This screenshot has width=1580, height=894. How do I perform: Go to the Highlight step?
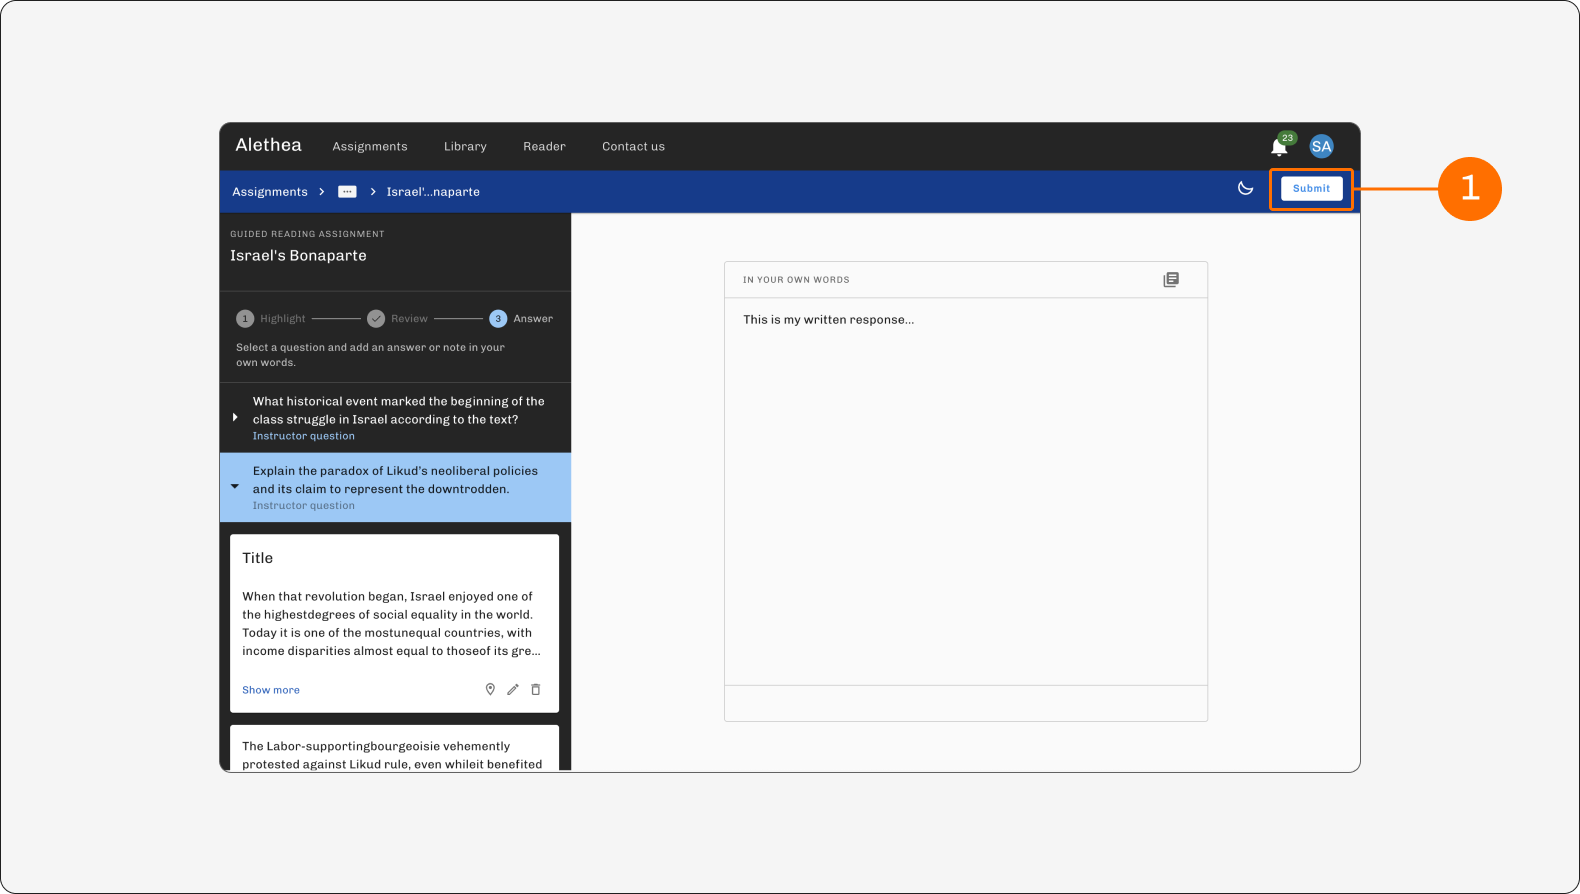tap(271, 319)
